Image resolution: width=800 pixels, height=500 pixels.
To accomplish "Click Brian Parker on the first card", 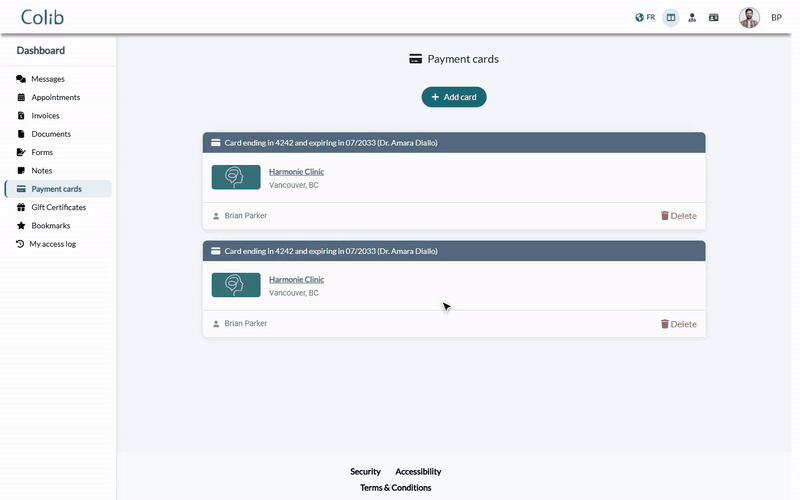I will (x=245, y=216).
